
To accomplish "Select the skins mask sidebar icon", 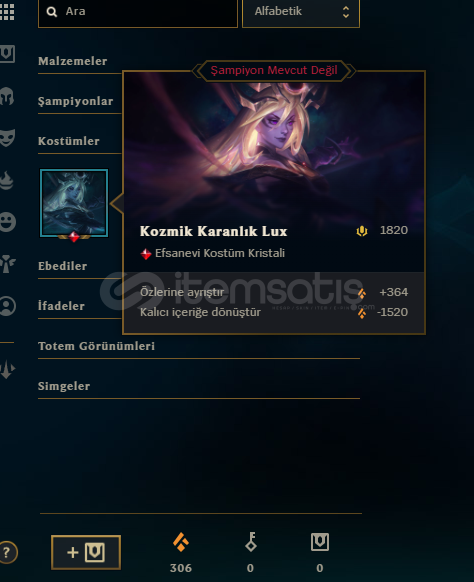I will [7, 138].
